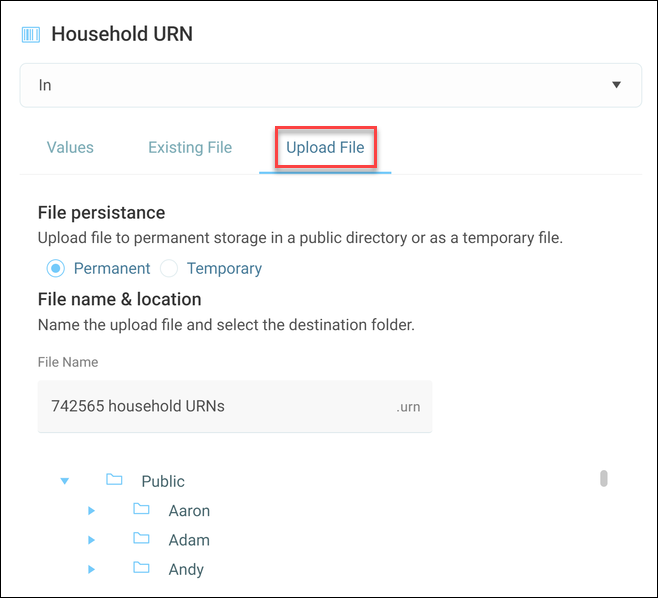This screenshot has height=598, width=658.
Task: Select the Permanent radio button
Action: click(x=55, y=268)
